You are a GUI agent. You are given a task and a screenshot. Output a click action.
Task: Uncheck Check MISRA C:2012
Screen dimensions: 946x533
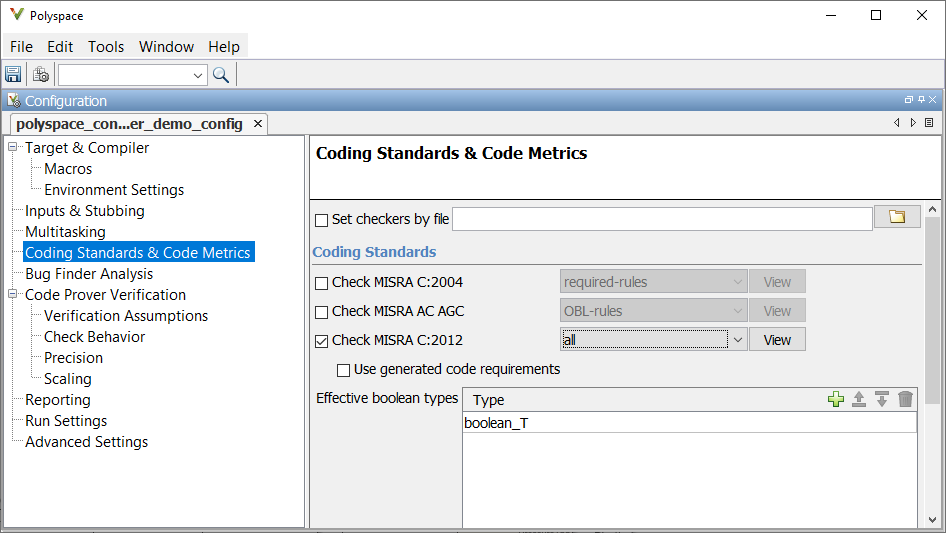coord(322,340)
